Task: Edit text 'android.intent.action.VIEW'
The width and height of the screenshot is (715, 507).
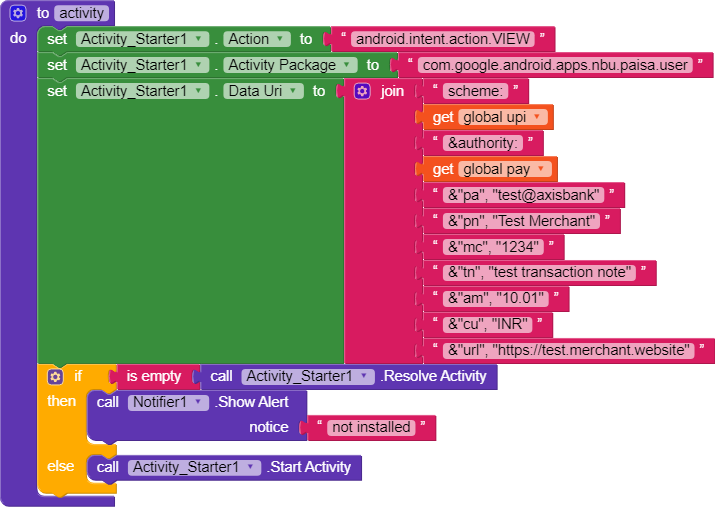Action: click(442, 39)
